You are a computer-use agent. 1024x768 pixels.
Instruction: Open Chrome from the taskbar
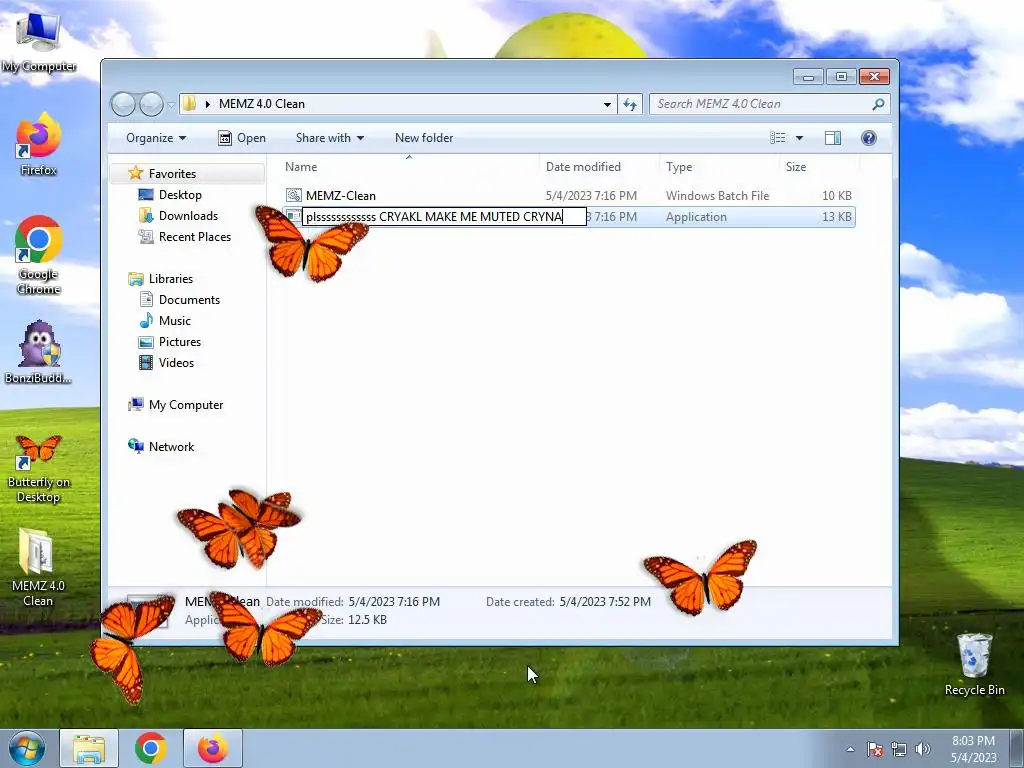151,748
